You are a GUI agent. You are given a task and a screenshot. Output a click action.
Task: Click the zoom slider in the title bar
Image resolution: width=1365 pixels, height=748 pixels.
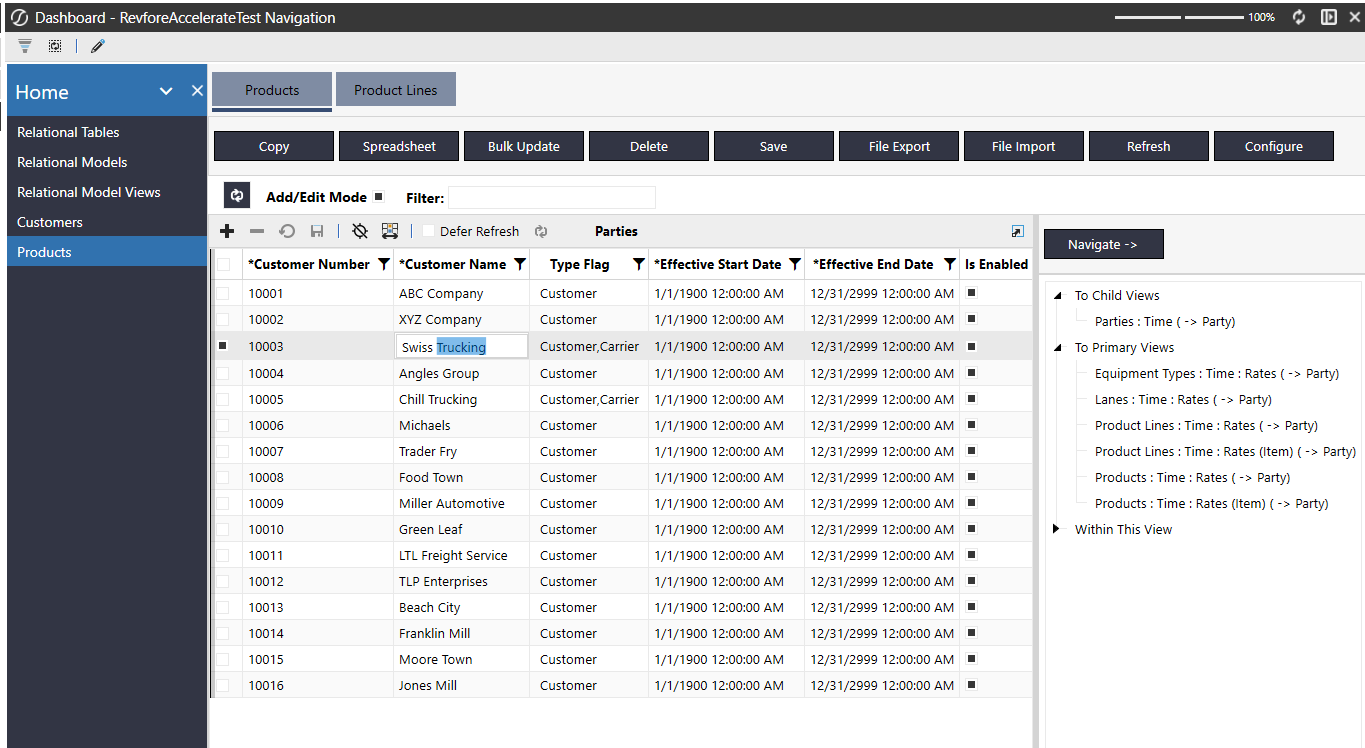(x=1178, y=17)
